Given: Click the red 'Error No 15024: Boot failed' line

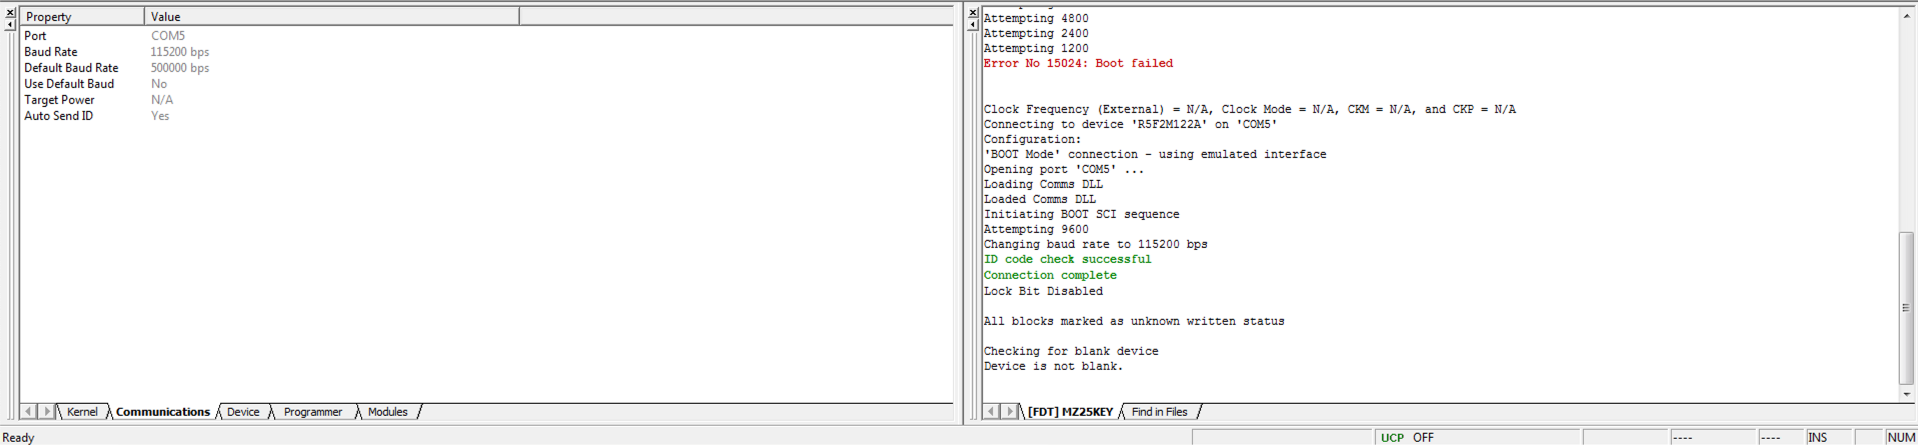Looking at the screenshot, I should point(1078,63).
